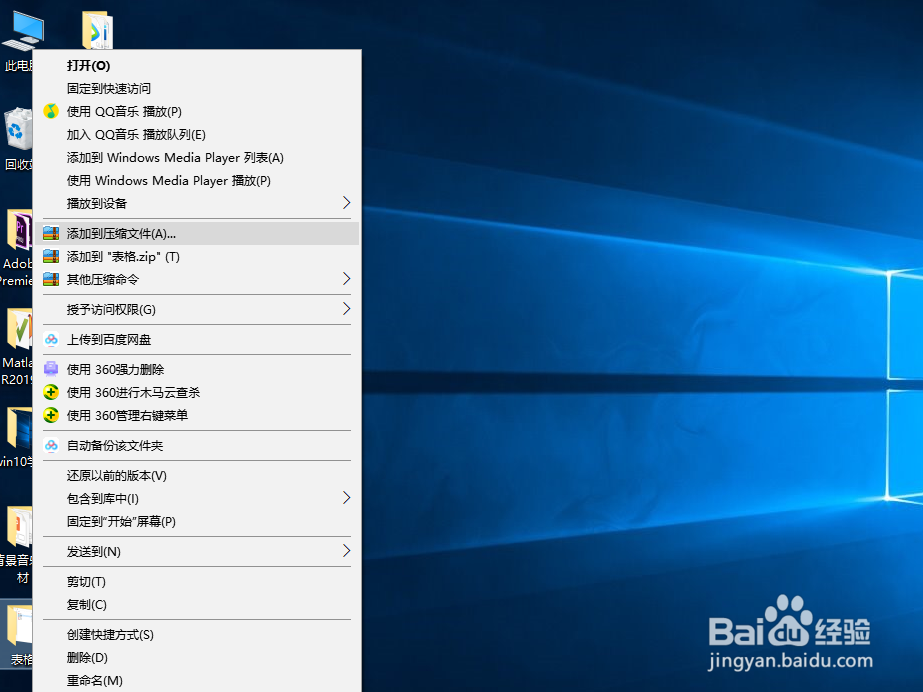Viewport: 923px width, 692px height.
Task: Select 使用 QQ音乐 播放(P)
Action: click(197, 111)
